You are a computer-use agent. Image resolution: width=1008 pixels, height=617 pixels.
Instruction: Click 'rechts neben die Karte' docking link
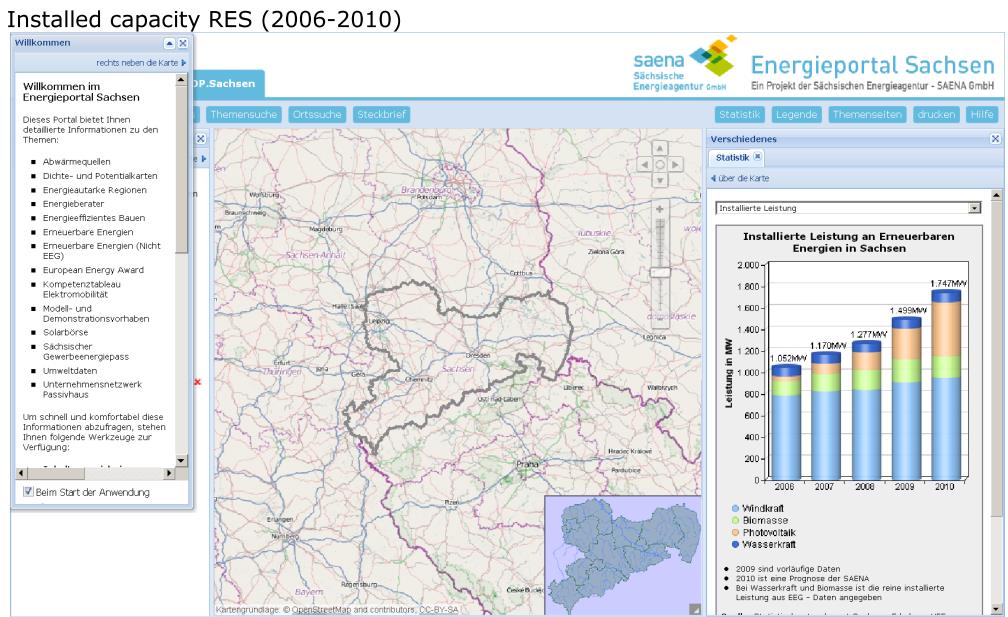coord(141,63)
